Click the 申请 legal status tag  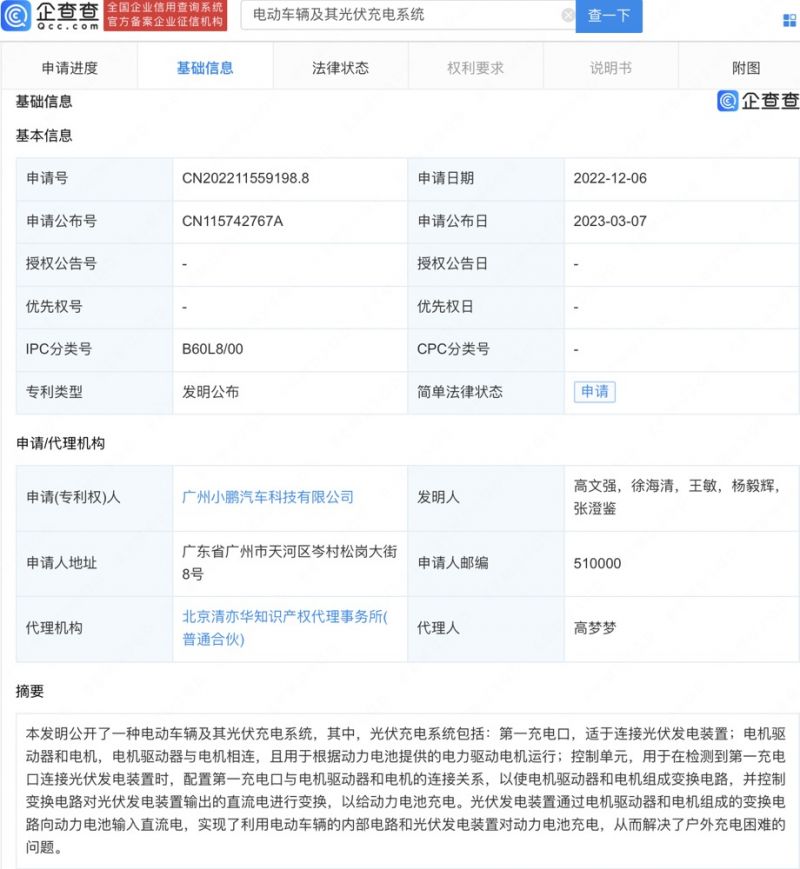[x=594, y=392]
